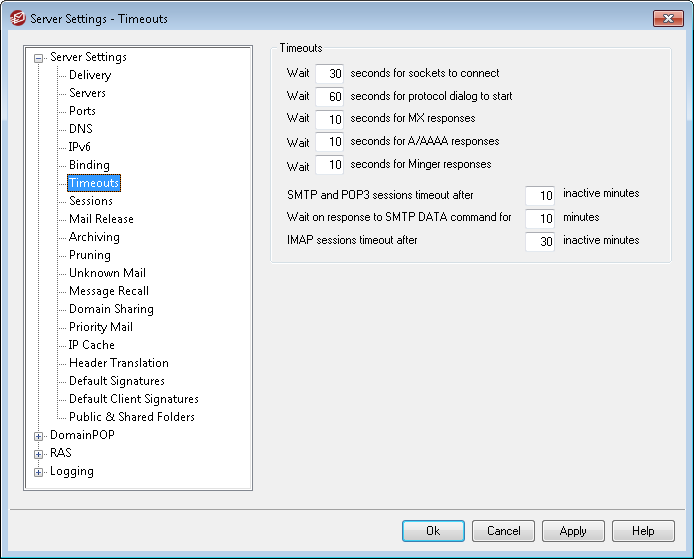Image resolution: width=694 pixels, height=559 pixels.
Task: Expand the Logging tree node
Action: pos(39,472)
